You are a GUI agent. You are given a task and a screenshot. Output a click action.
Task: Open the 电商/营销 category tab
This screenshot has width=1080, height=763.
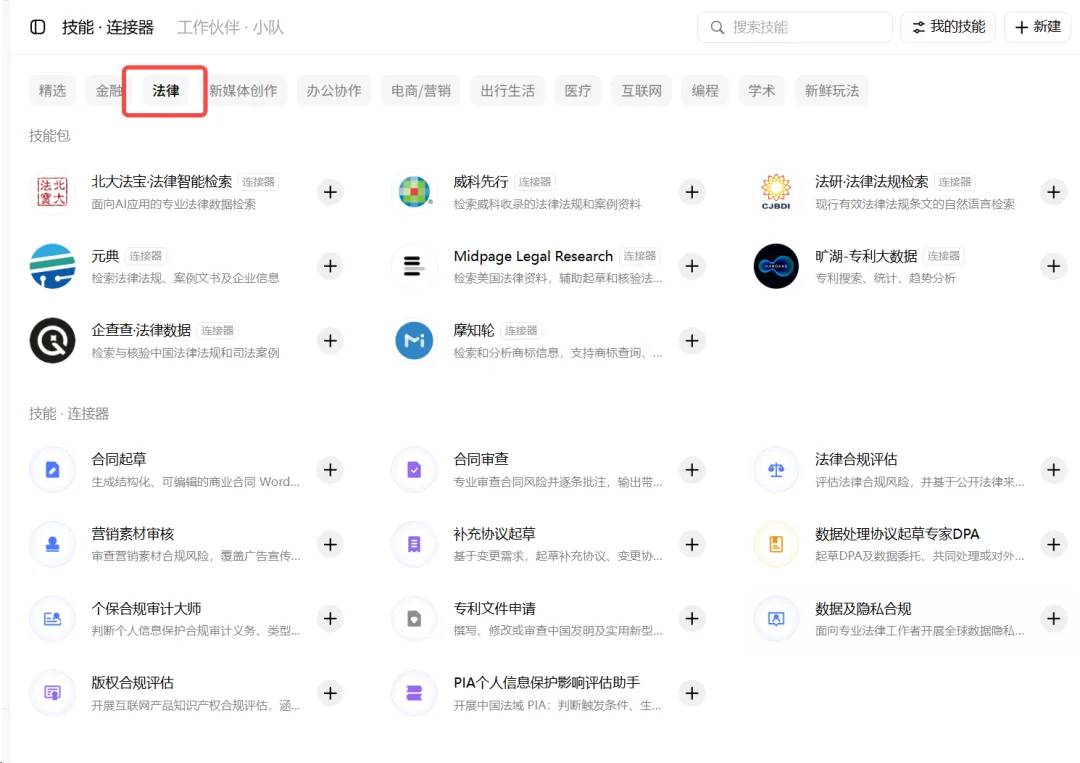point(421,90)
